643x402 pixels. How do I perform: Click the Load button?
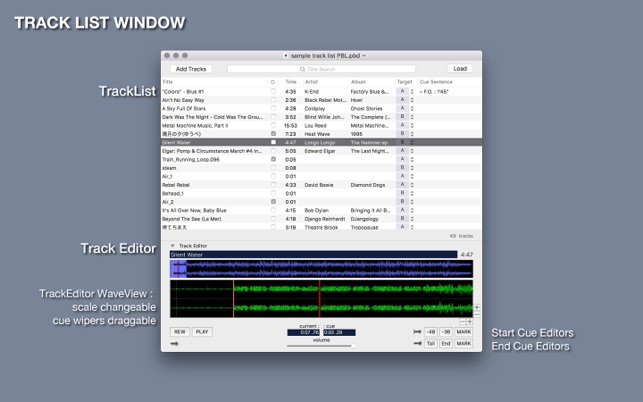point(460,69)
